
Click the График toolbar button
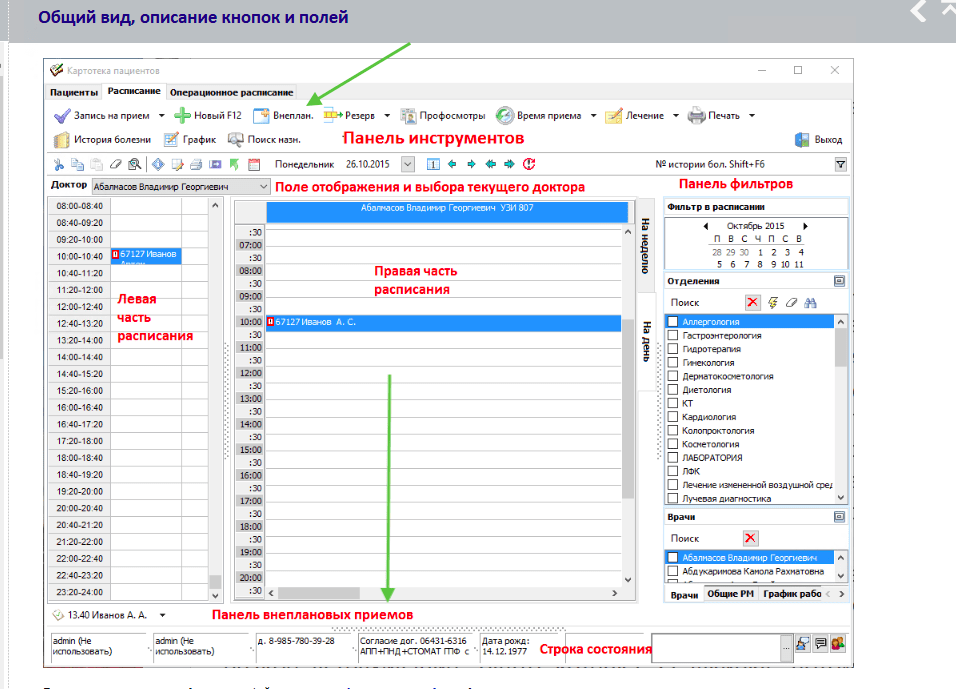[x=190, y=140]
